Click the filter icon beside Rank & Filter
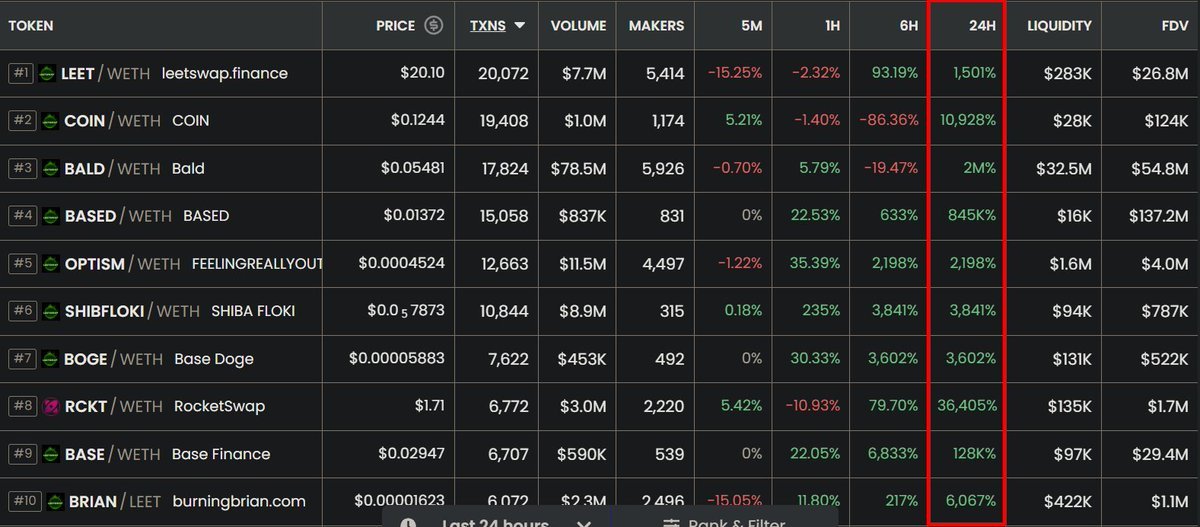The height and width of the screenshot is (527, 1200). click(x=672, y=522)
